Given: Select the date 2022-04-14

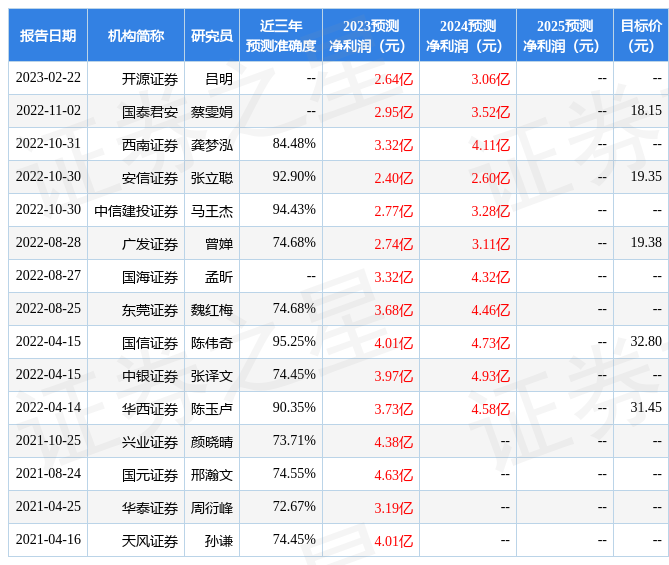Looking at the screenshot, I should (x=48, y=408).
